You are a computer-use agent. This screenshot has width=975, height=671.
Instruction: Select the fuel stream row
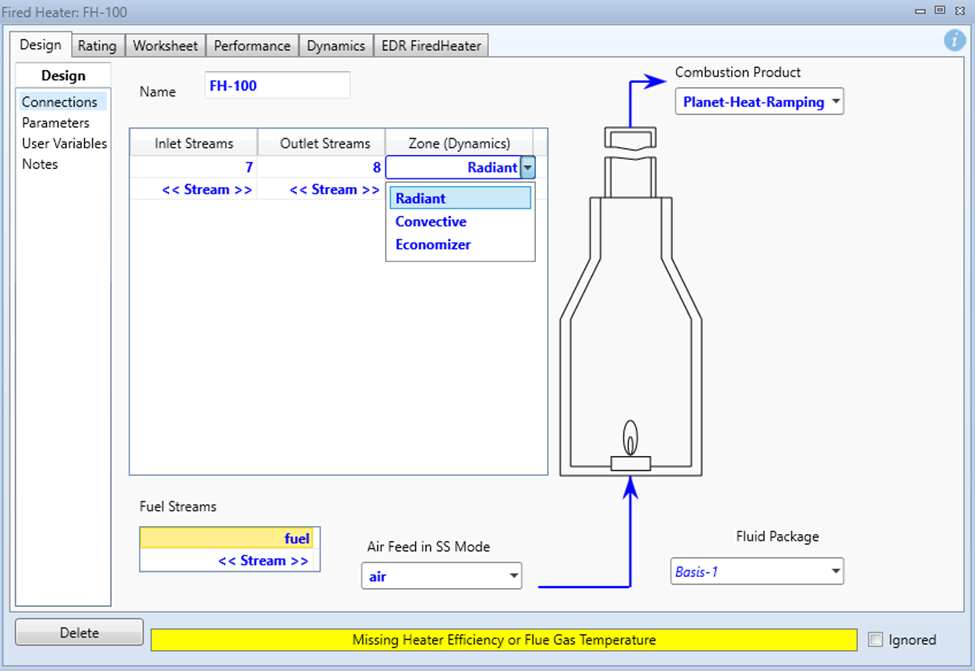pos(227,538)
